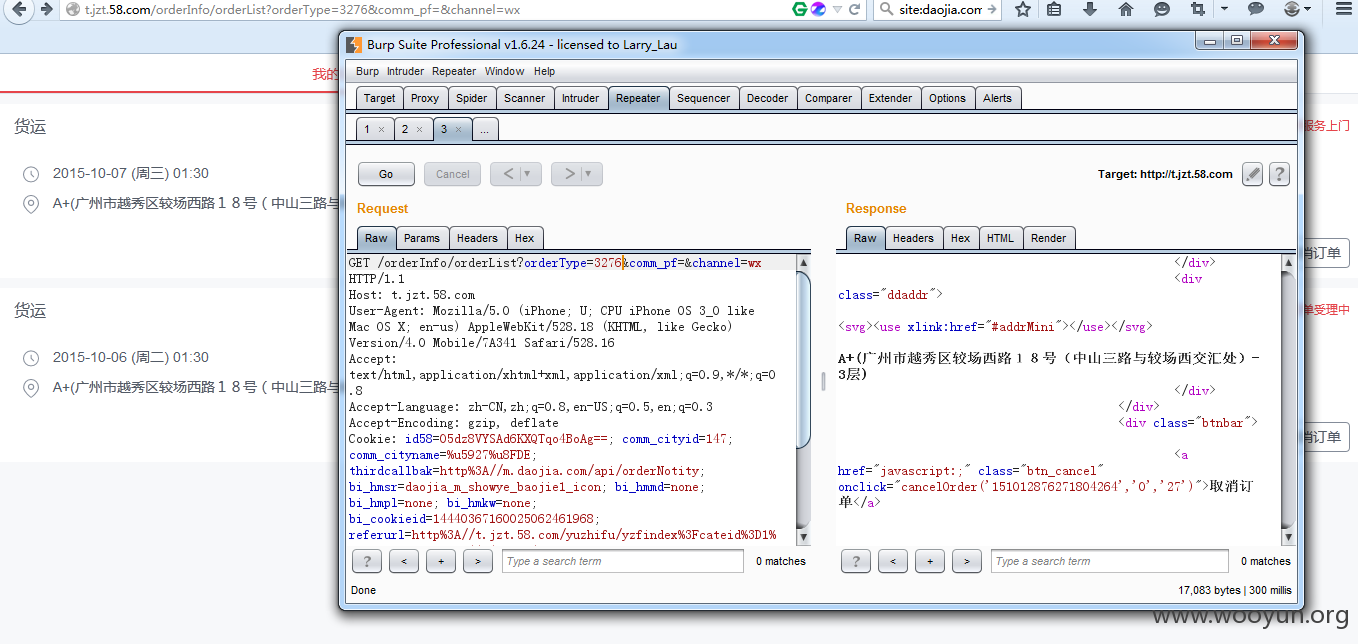Viewport: 1358px width, 644px height.
Task: Click the speech bubble chat icon
Action: (1256, 10)
